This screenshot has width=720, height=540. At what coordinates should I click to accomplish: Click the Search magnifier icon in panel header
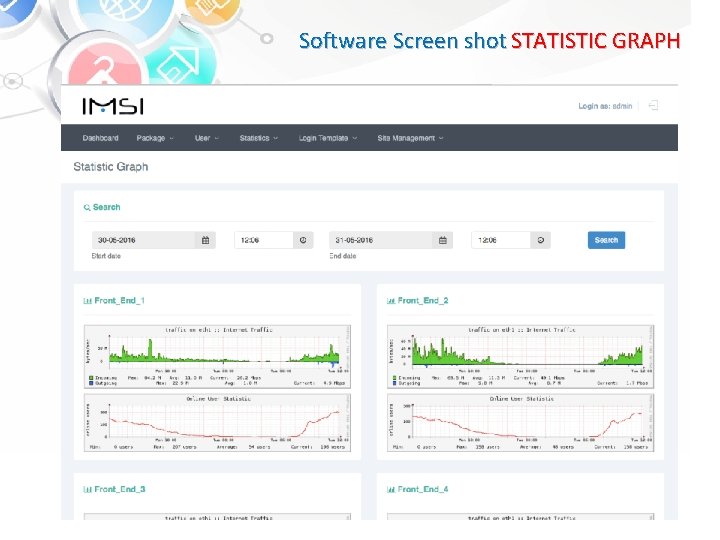pyautogui.click(x=87, y=208)
